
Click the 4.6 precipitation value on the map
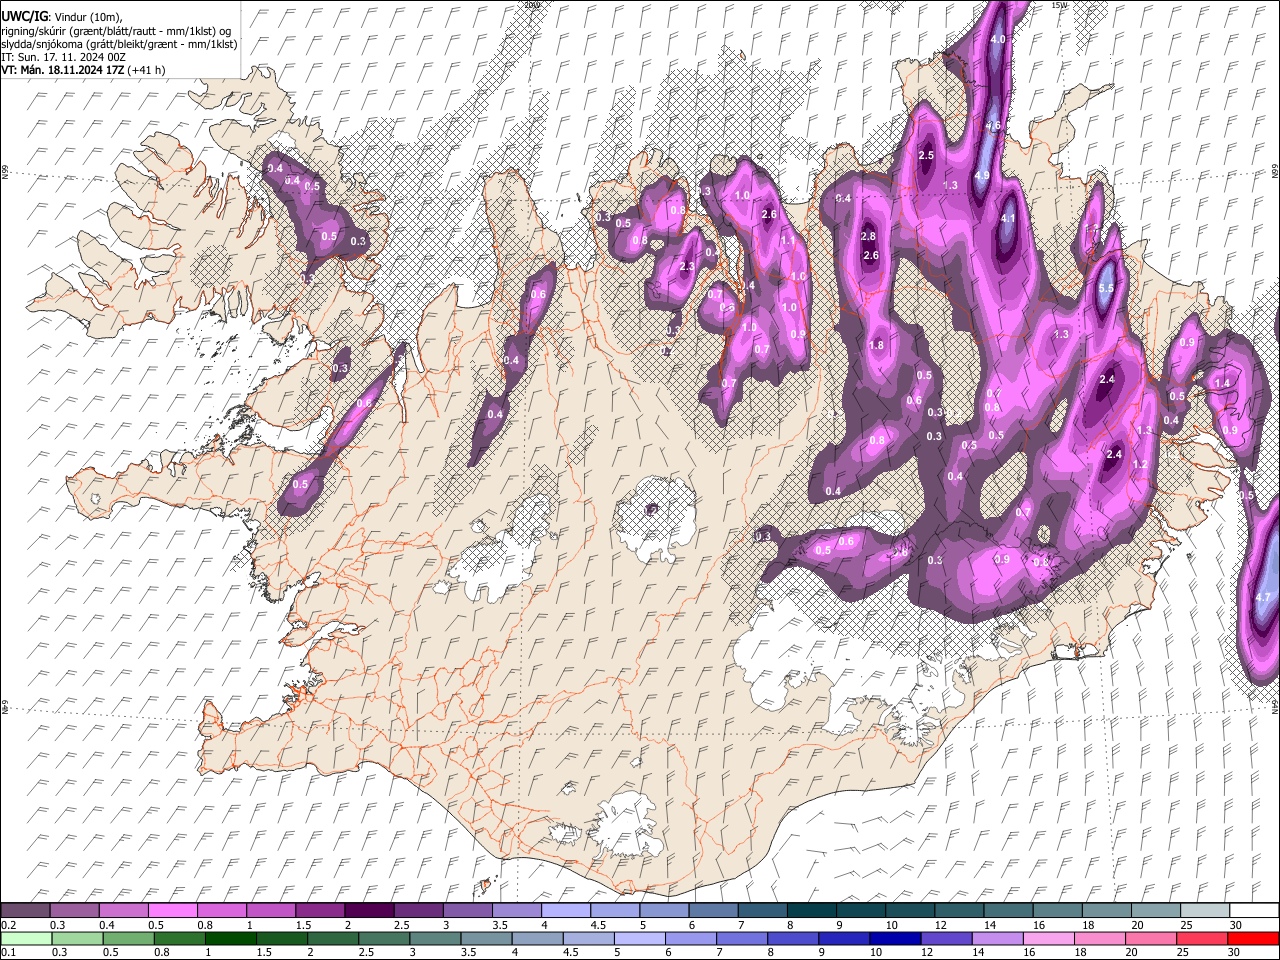click(993, 126)
